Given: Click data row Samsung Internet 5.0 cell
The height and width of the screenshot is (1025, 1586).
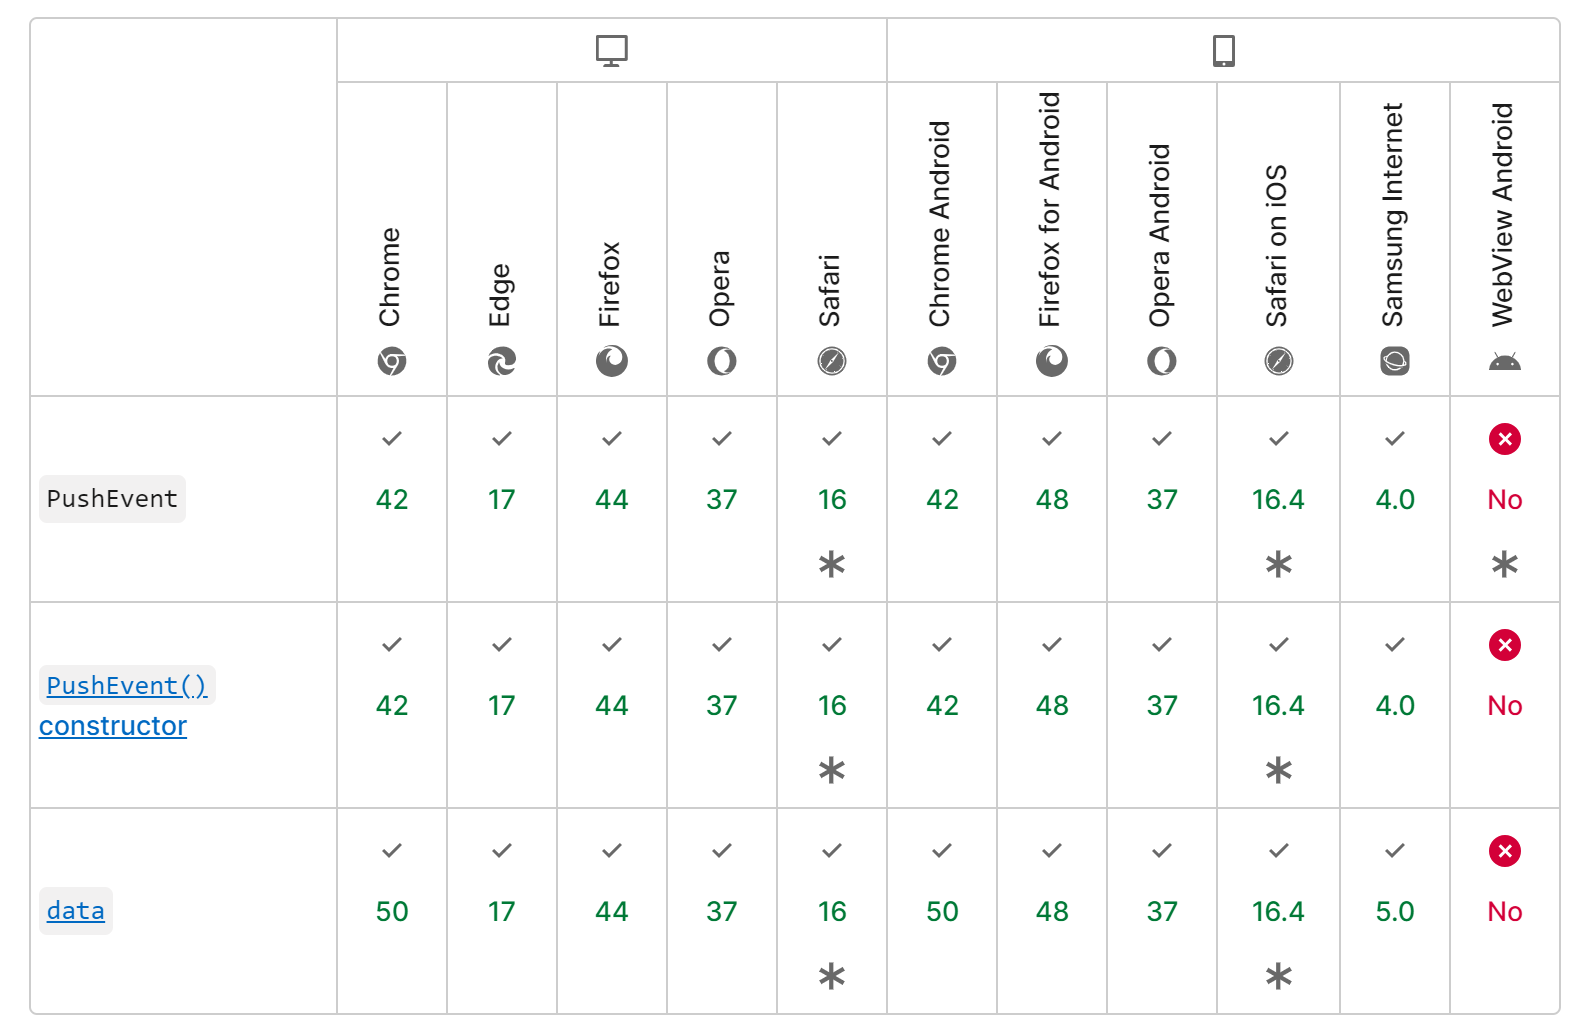Looking at the screenshot, I should click(x=1395, y=911).
